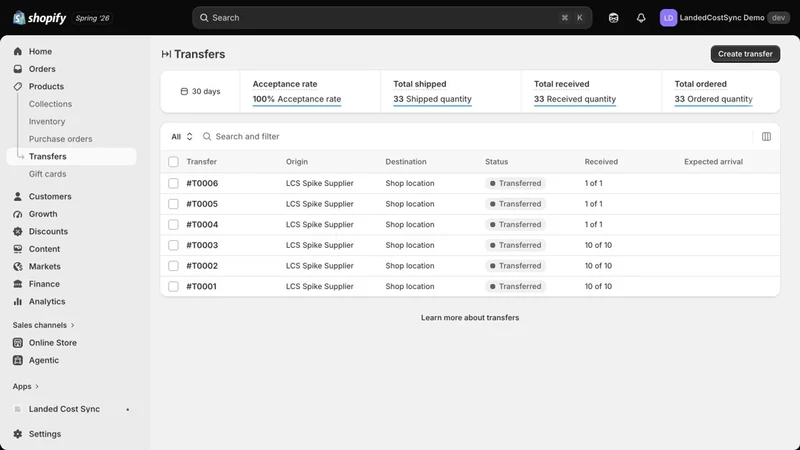Click the Destination column header
The image size is (800, 450).
coord(406,162)
